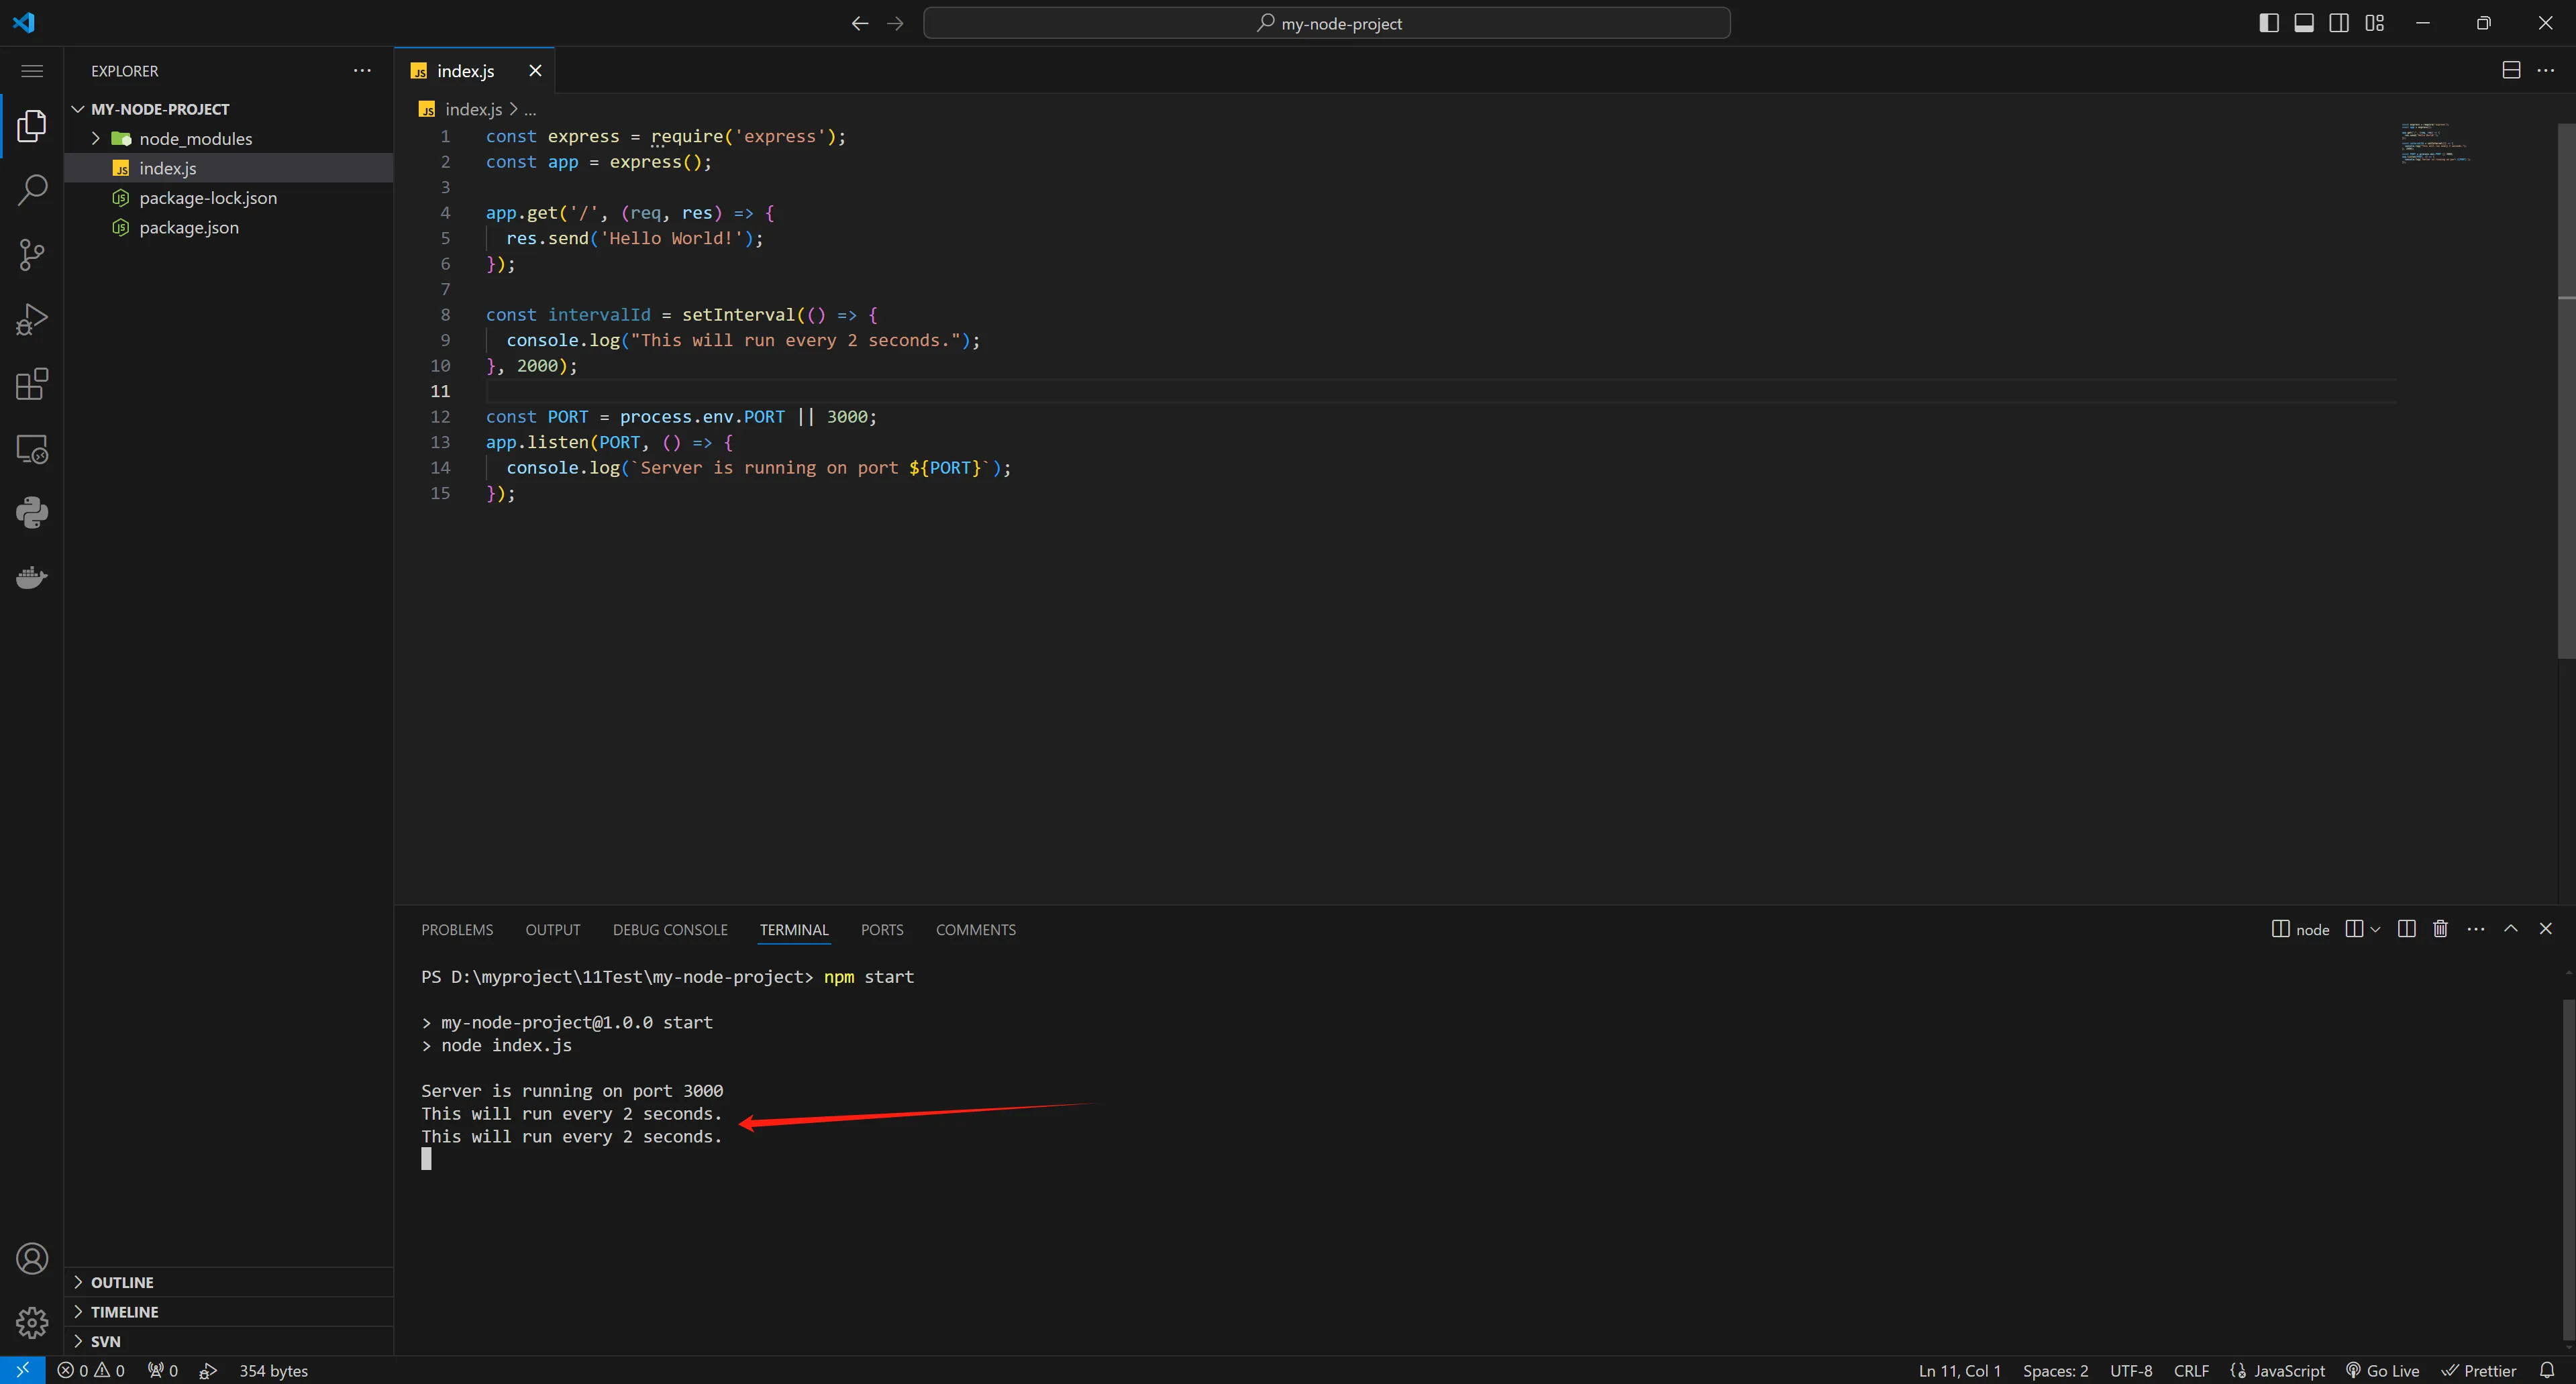Open the Accounts menu icon
2576x1384 pixels.
pyautogui.click(x=32, y=1259)
